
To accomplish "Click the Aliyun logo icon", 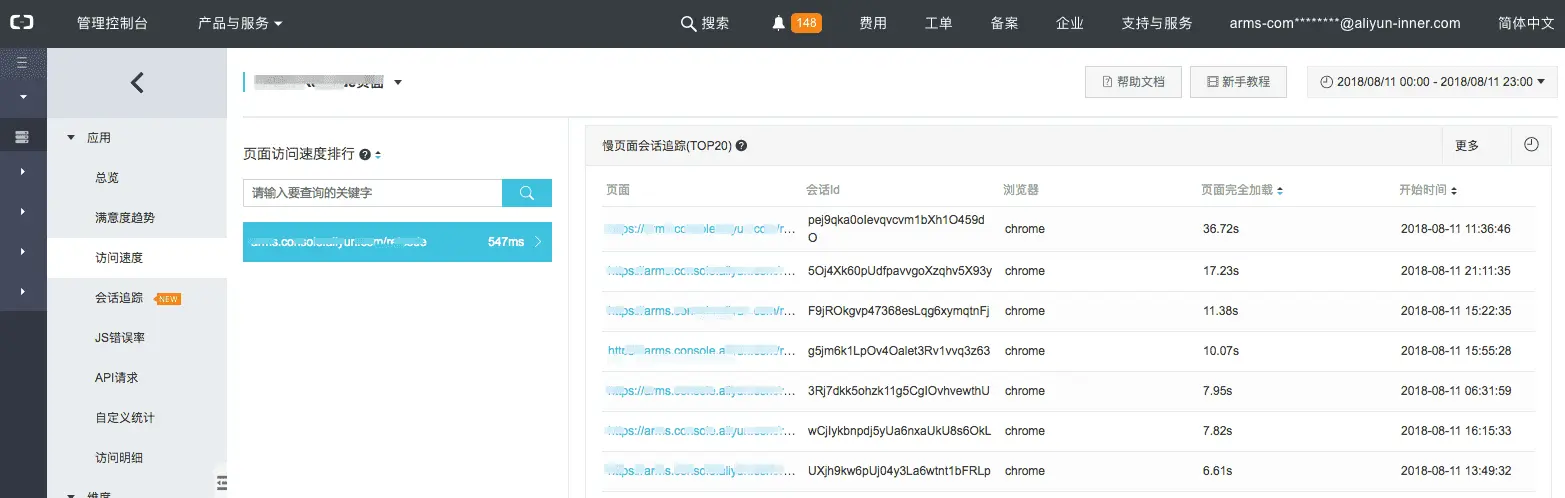I will tap(23, 23).
